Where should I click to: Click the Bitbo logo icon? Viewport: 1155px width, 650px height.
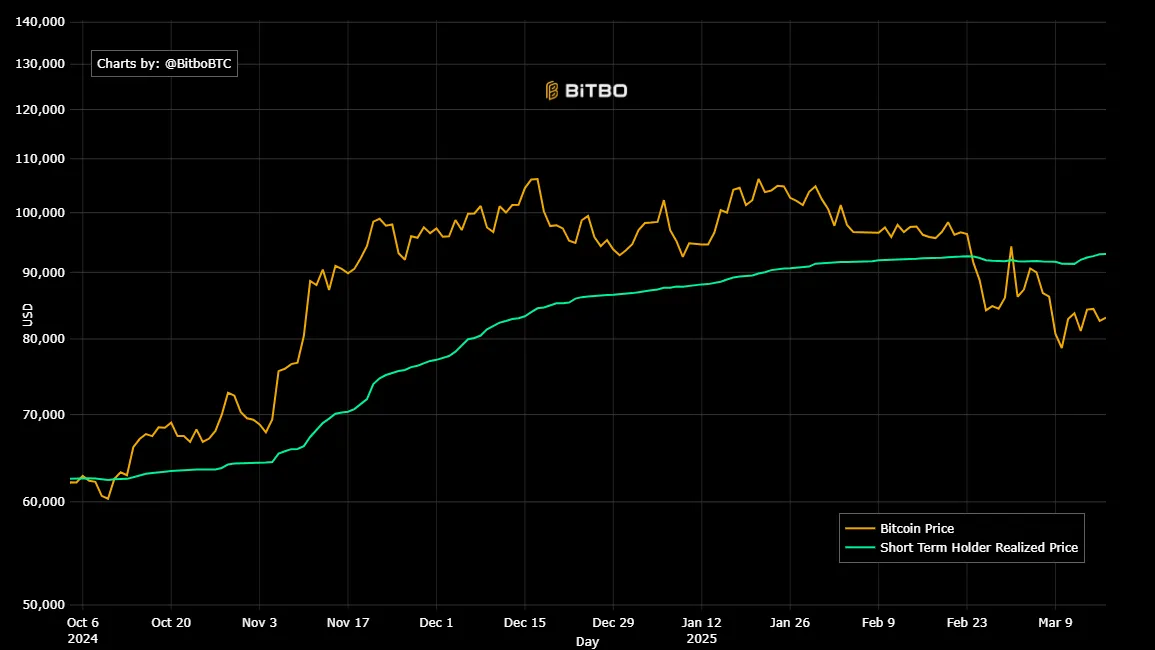tap(551, 91)
